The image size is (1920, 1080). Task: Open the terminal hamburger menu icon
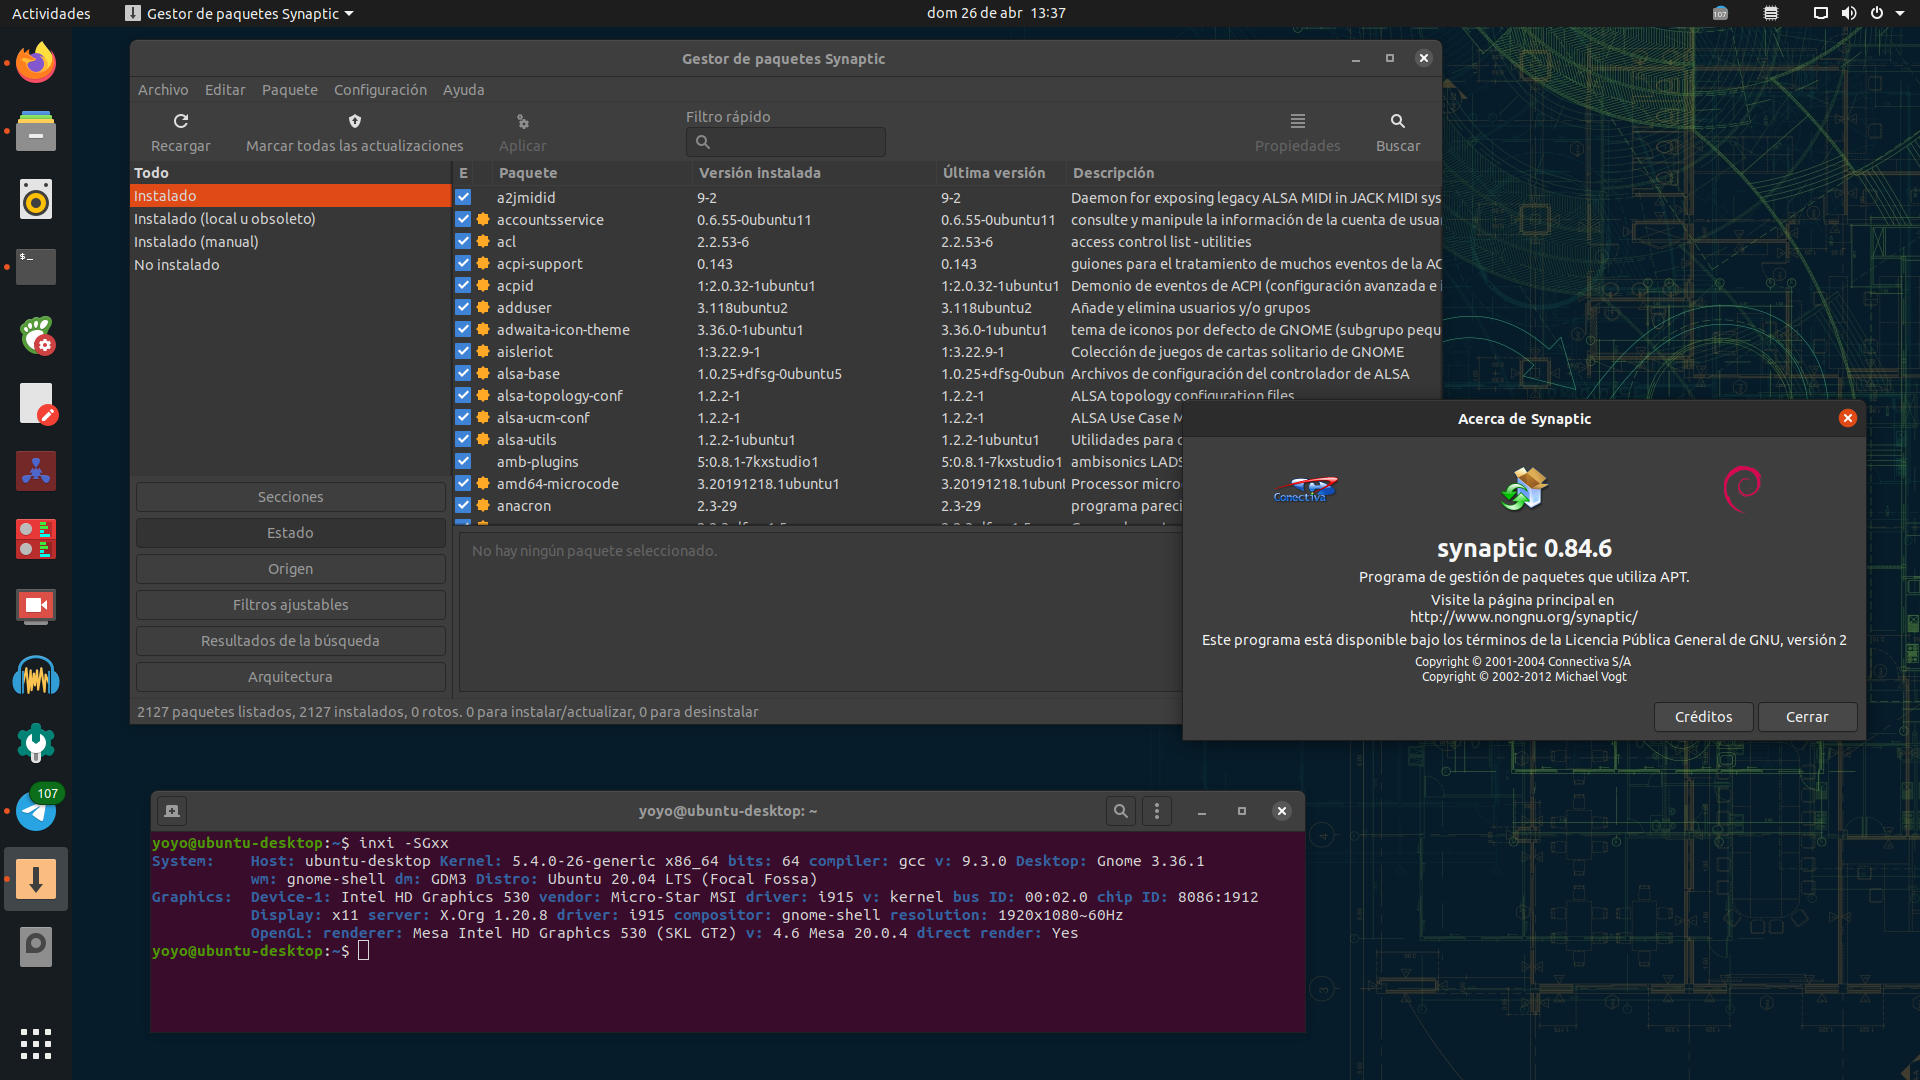pos(1157,811)
